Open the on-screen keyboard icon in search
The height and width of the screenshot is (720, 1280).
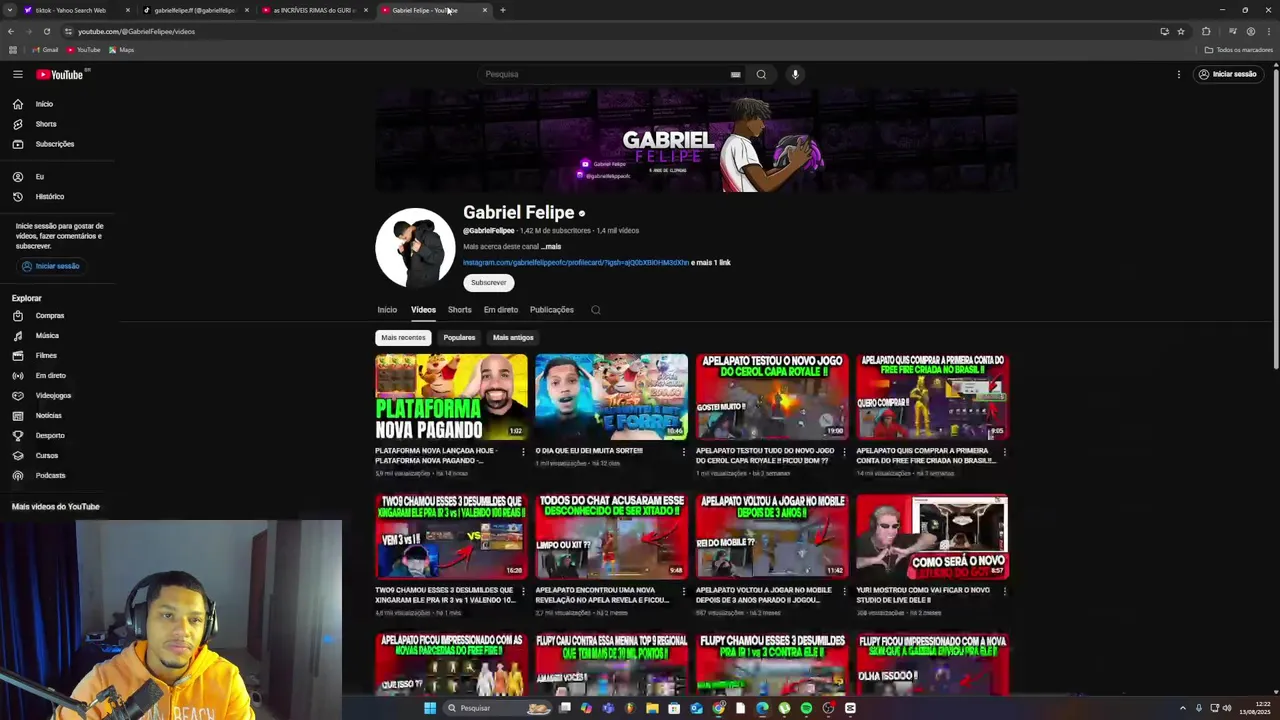735,74
